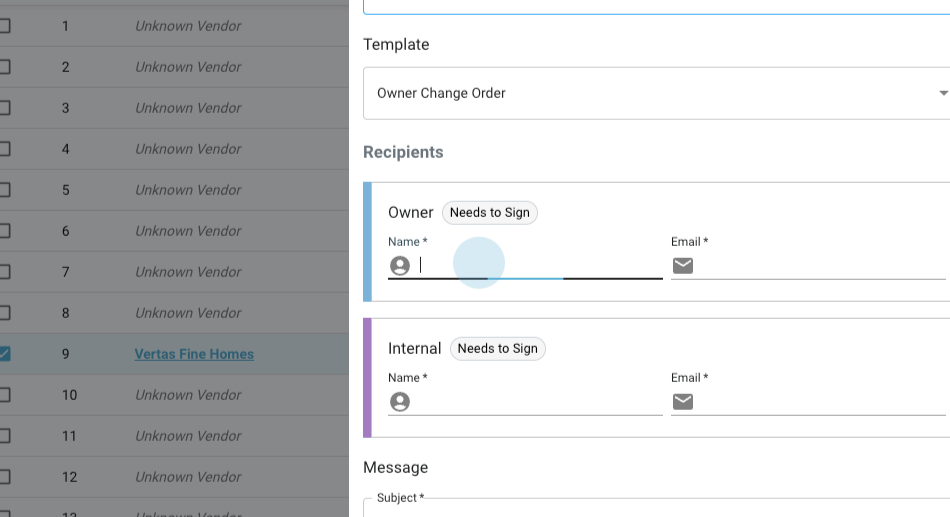Check the checkbox for row 7
Screen dimensions: 950x517
pyautogui.click(x=4, y=272)
